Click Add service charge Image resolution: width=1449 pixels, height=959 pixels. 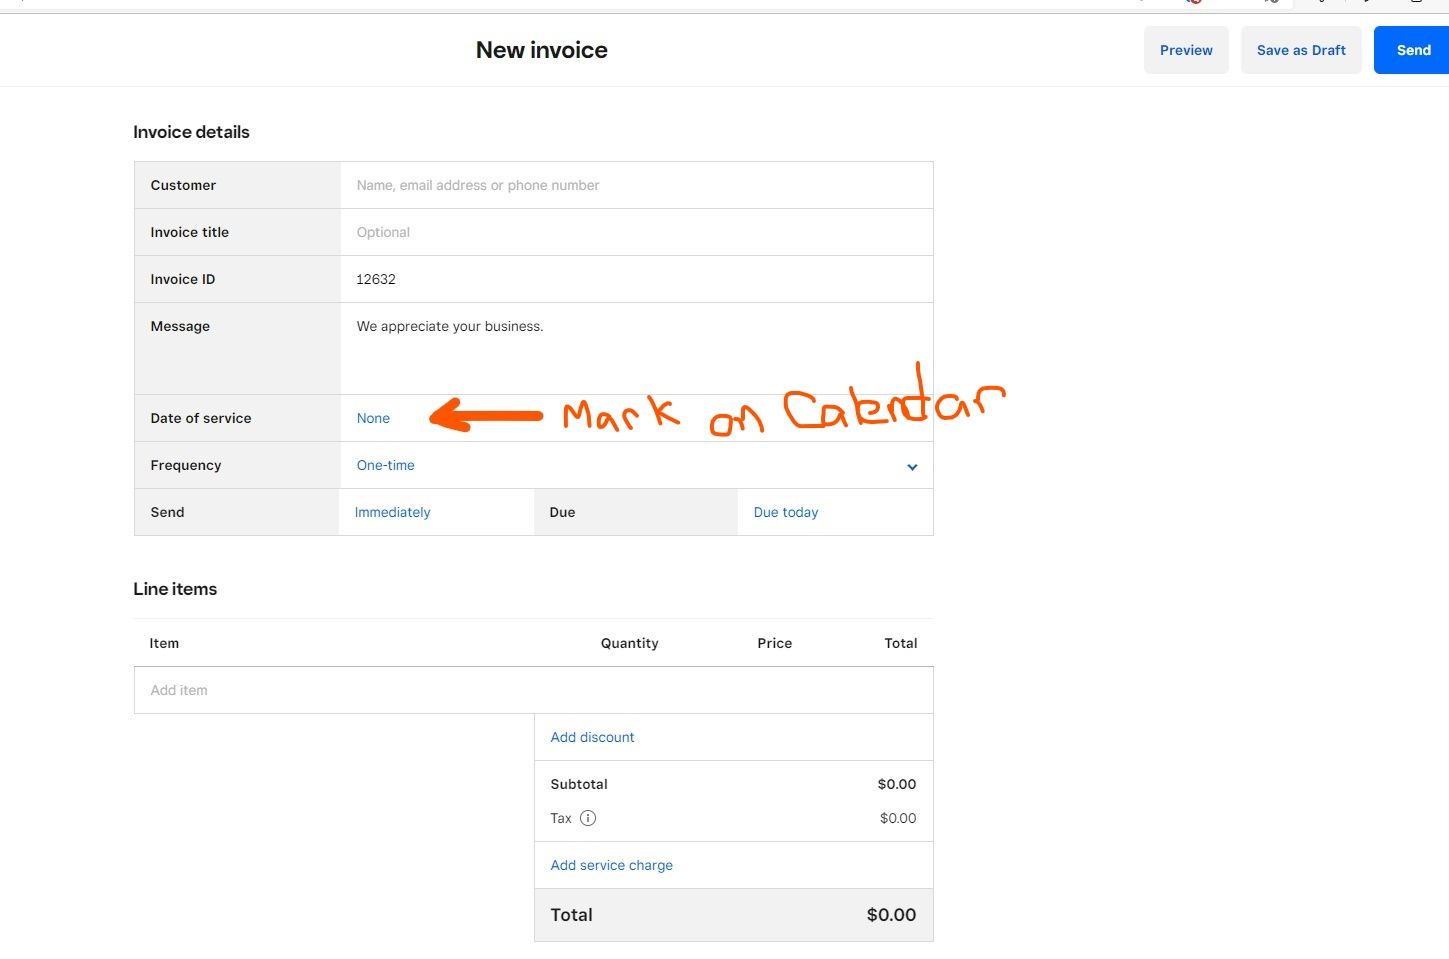(x=611, y=865)
